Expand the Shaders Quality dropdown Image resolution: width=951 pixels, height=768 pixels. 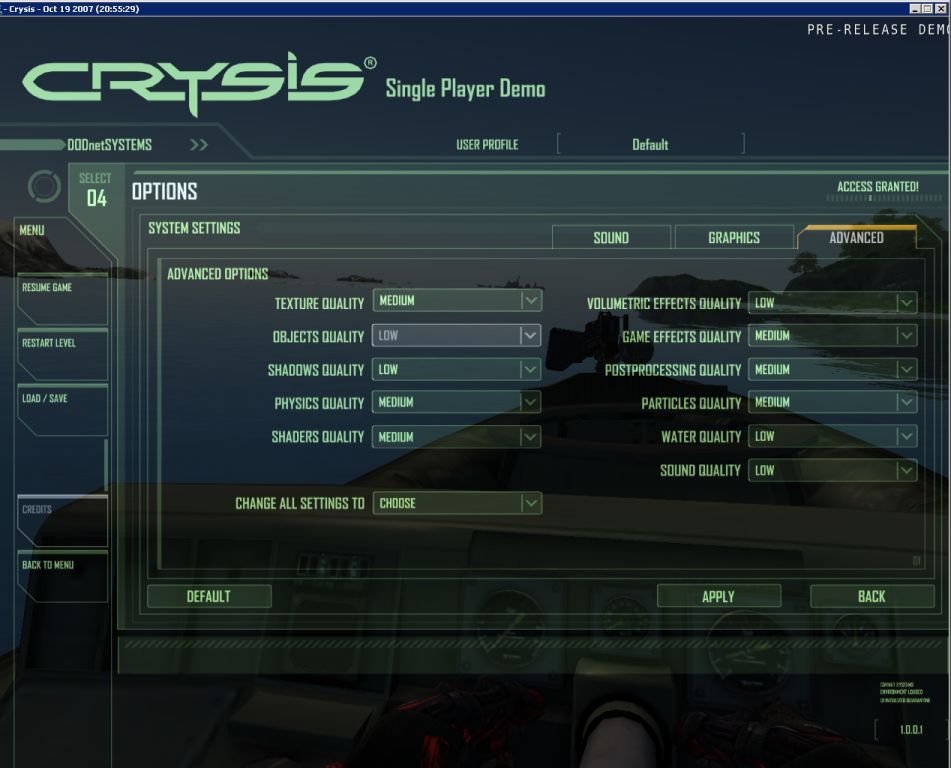coord(457,437)
